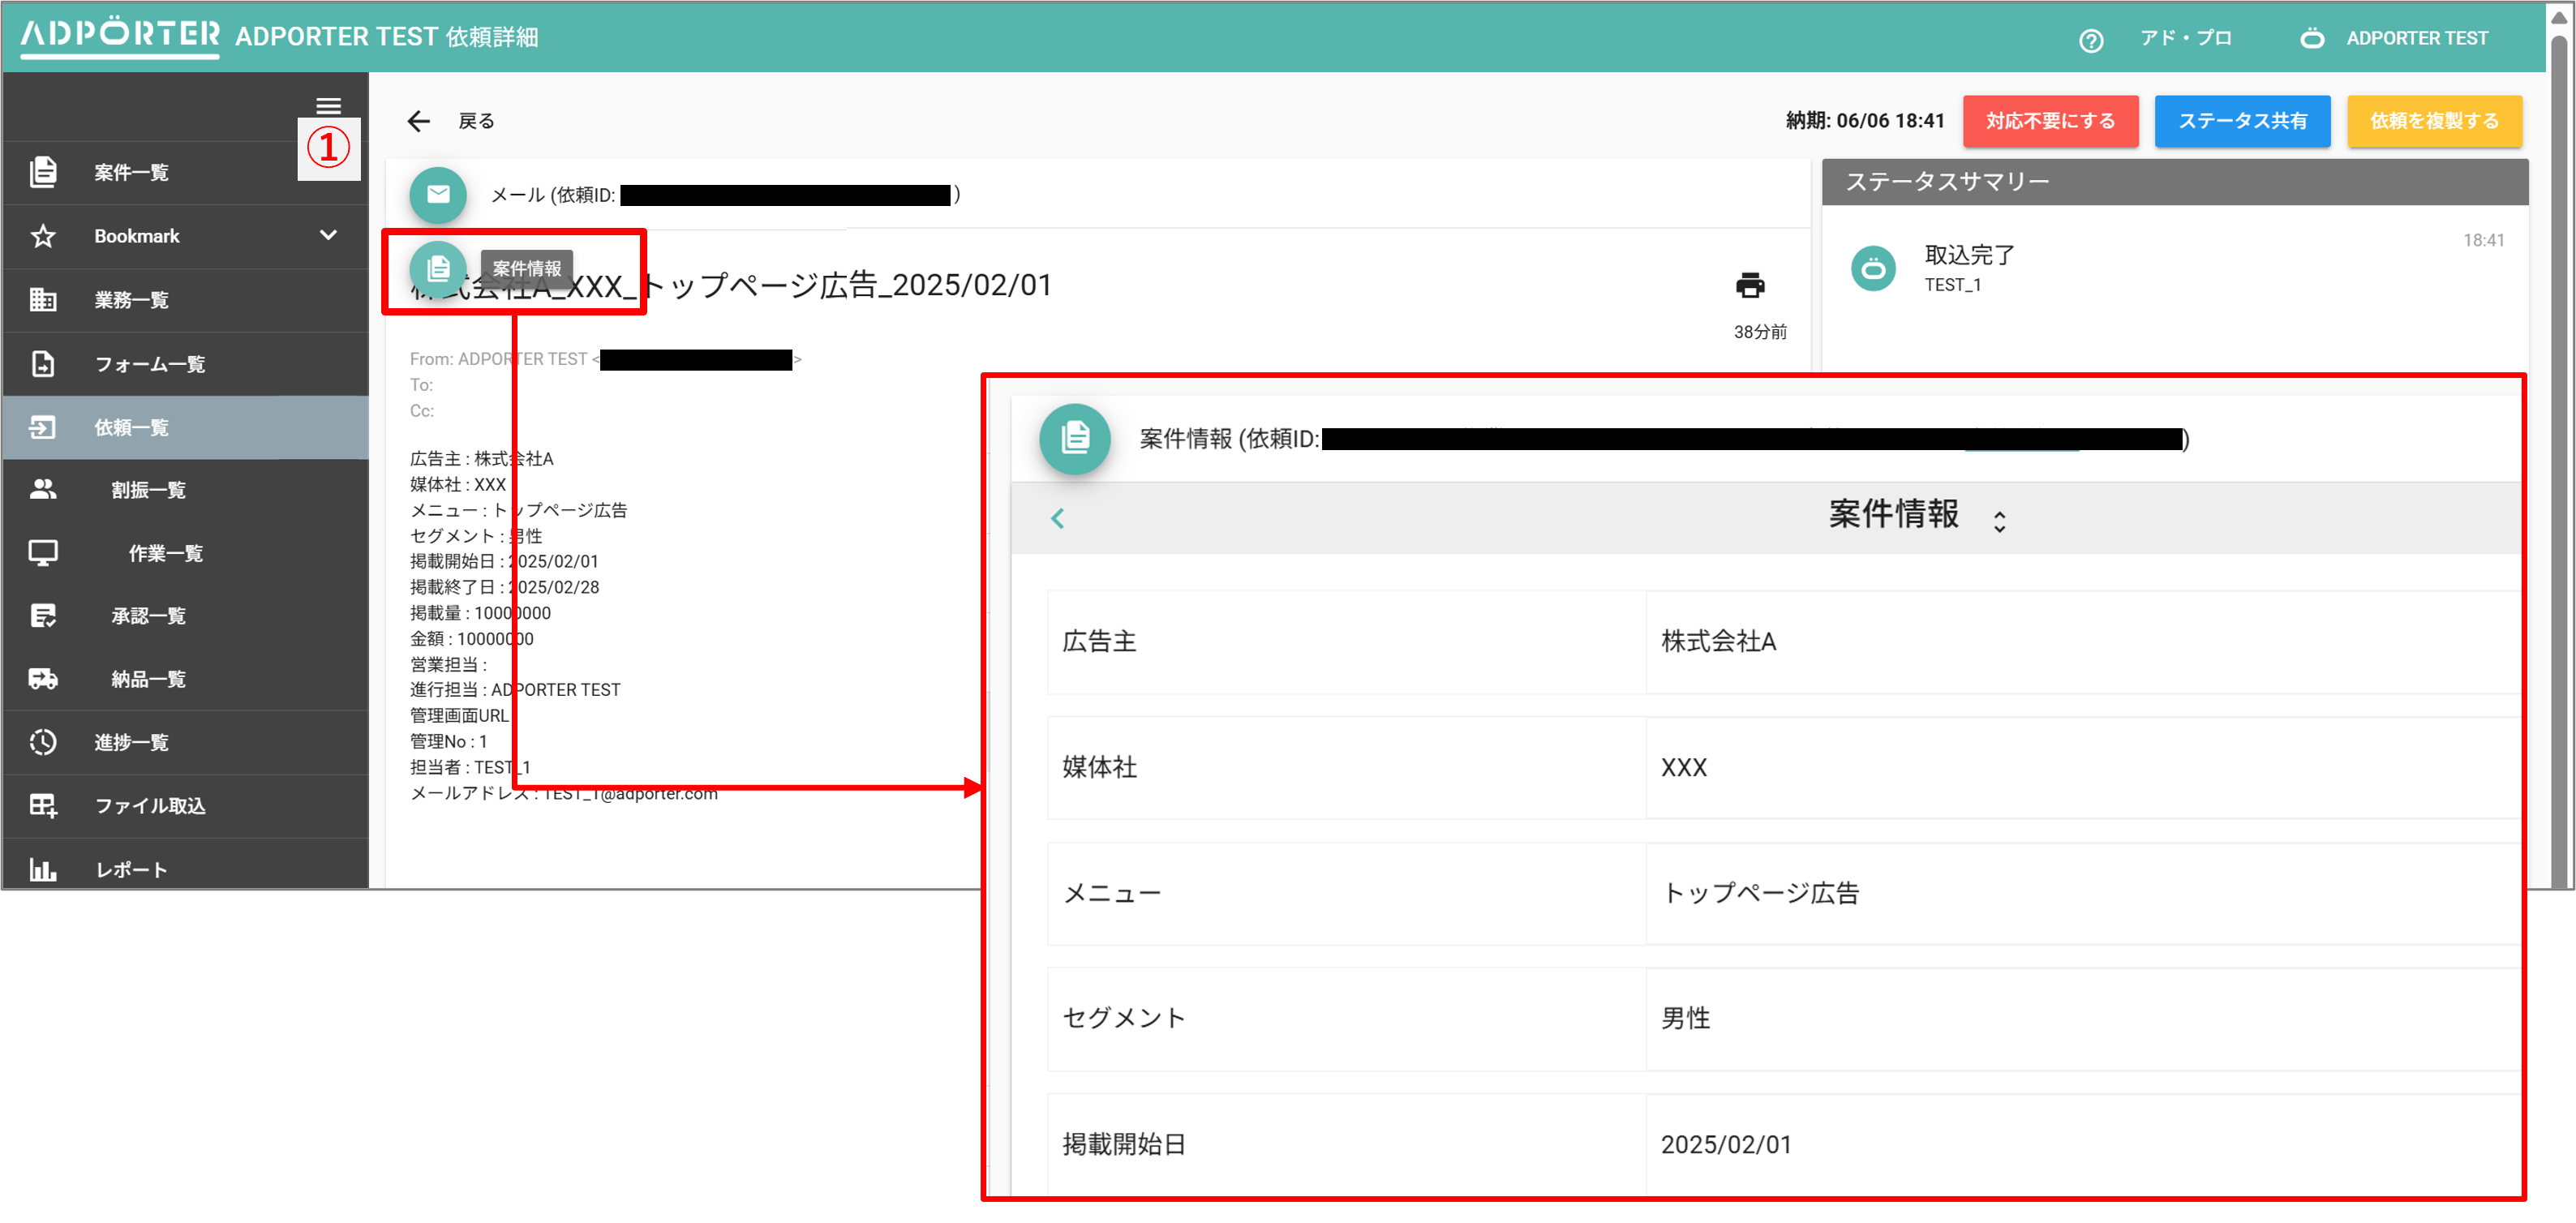Toggle the hamburger sidebar menu

[x=328, y=105]
